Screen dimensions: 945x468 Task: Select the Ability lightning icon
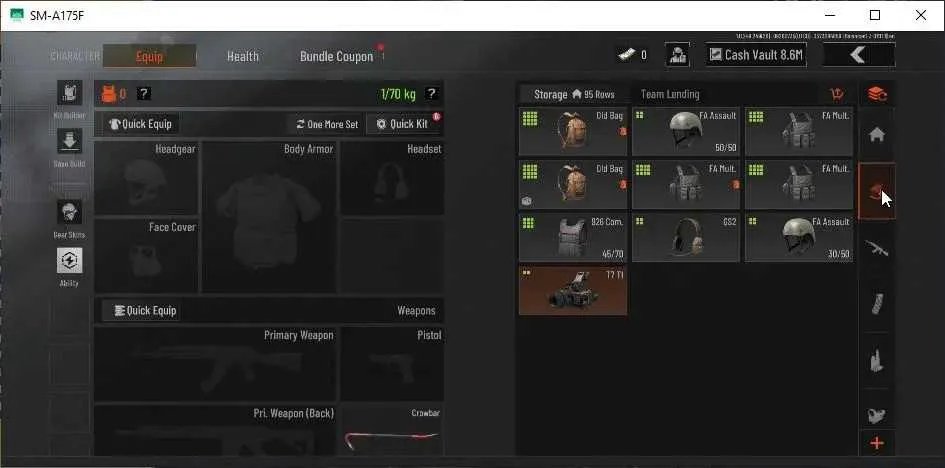click(69, 260)
